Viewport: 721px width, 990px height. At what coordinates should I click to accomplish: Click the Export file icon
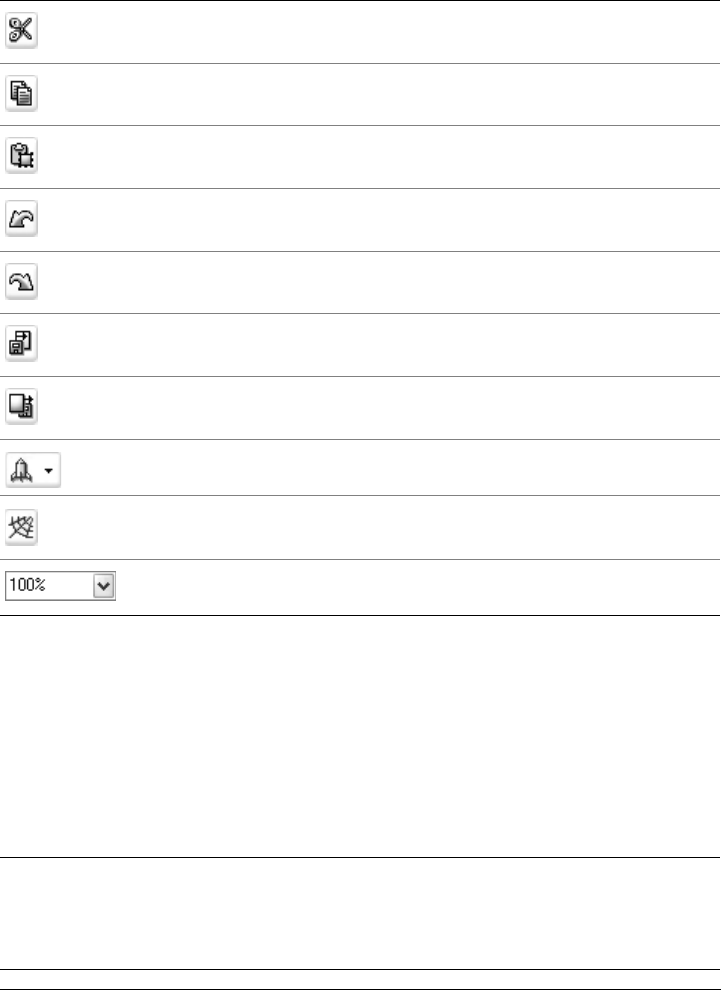[21, 406]
